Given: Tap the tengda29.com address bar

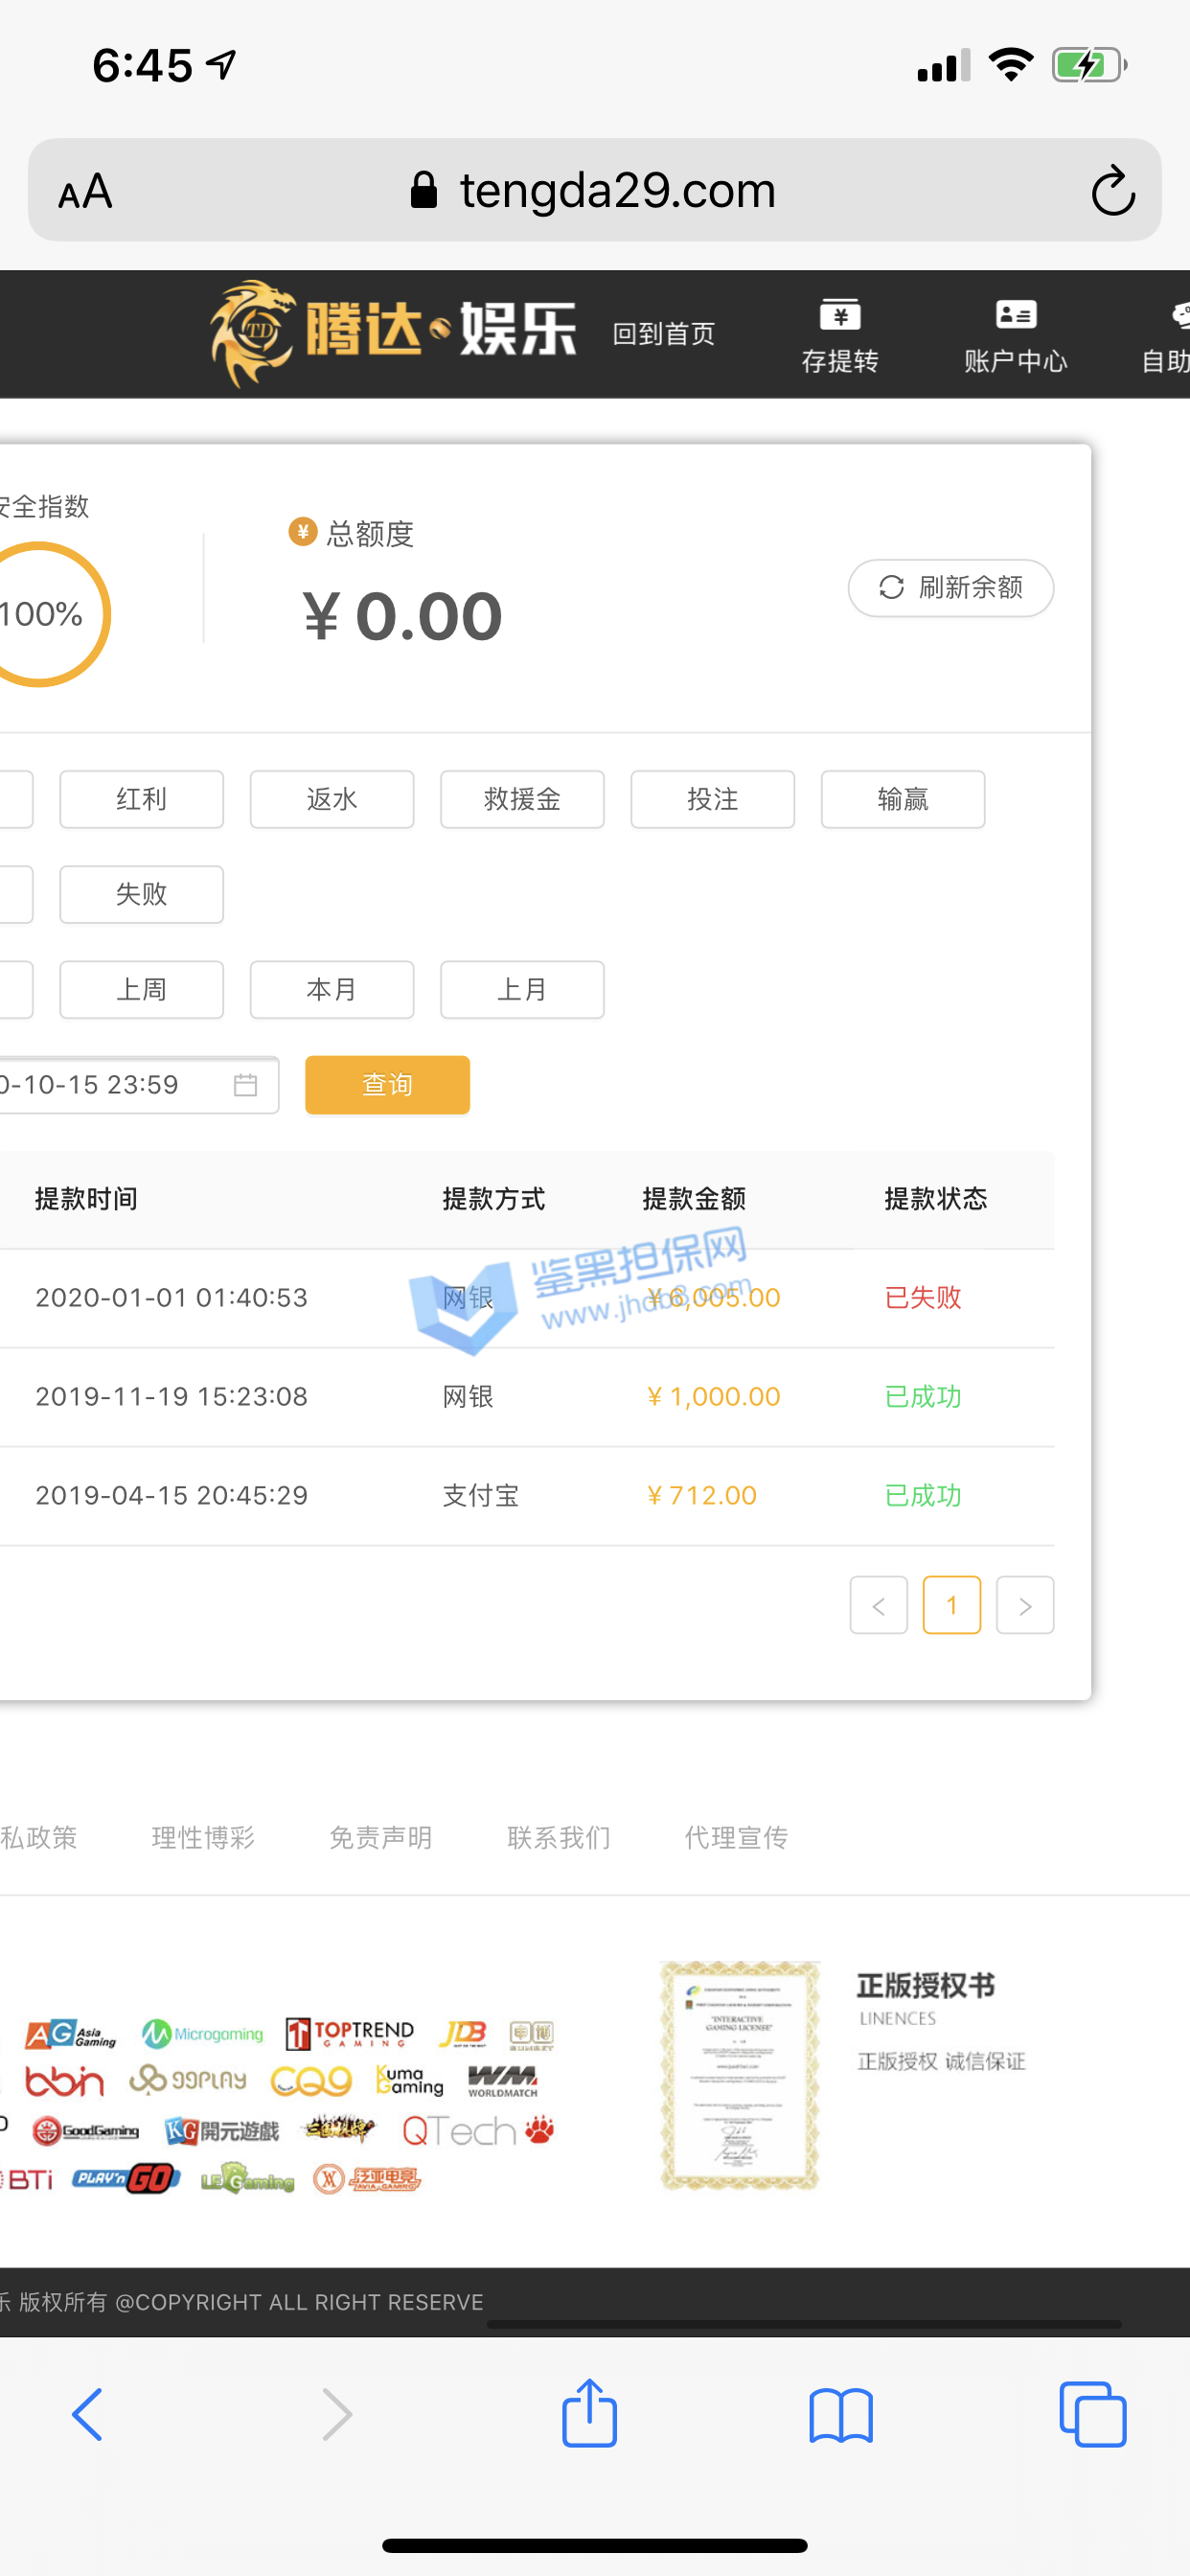Looking at the screenshot, I should [616, 191].
